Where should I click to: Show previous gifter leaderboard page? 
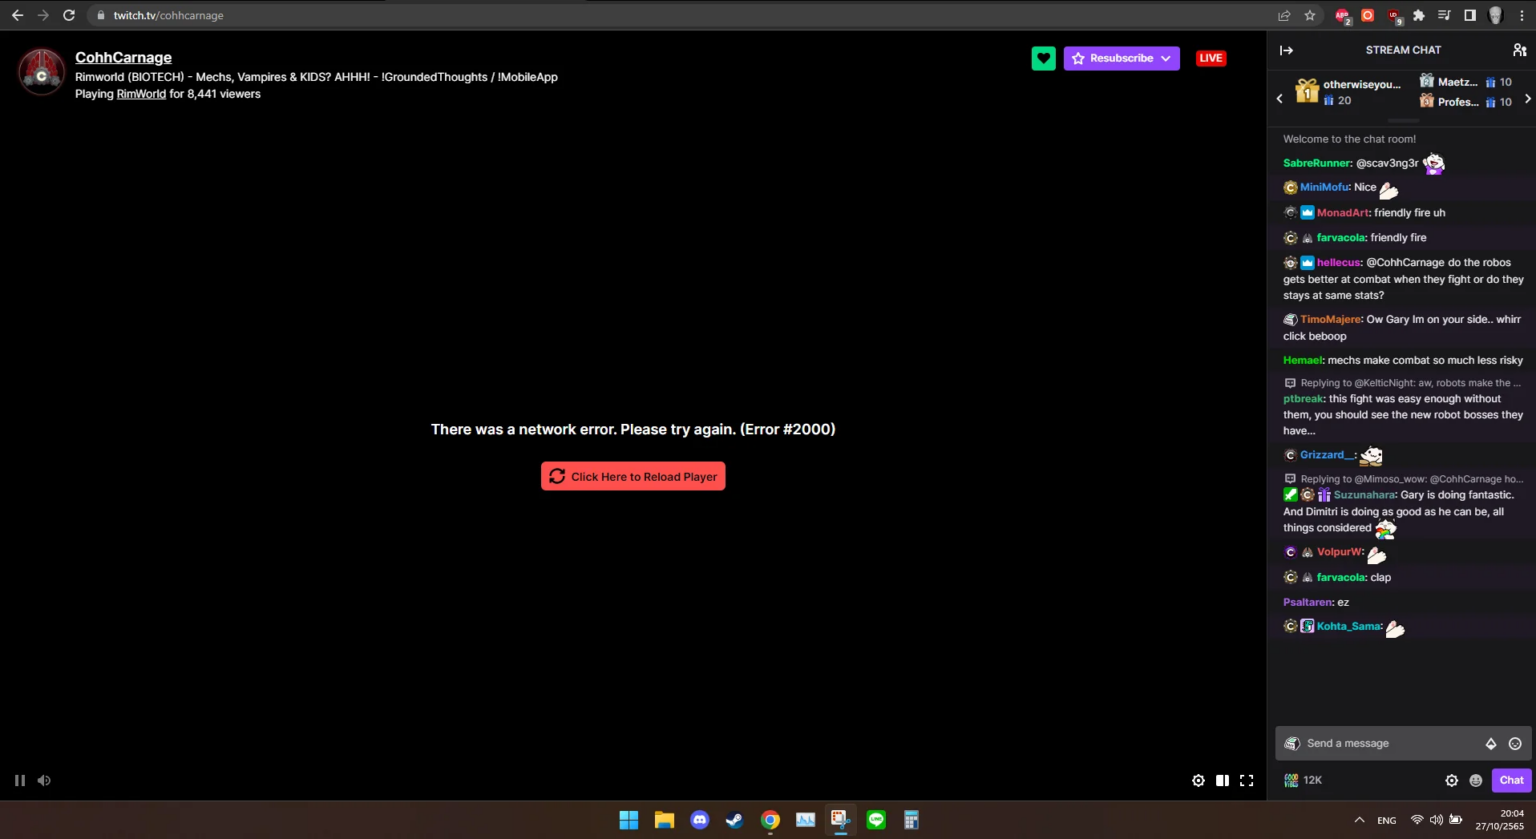tap(1280, 98)
